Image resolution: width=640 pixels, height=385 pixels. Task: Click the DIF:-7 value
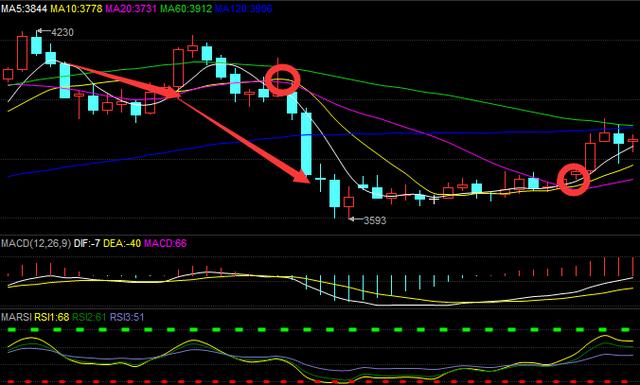pyautogui.click(x=87, y=244)
